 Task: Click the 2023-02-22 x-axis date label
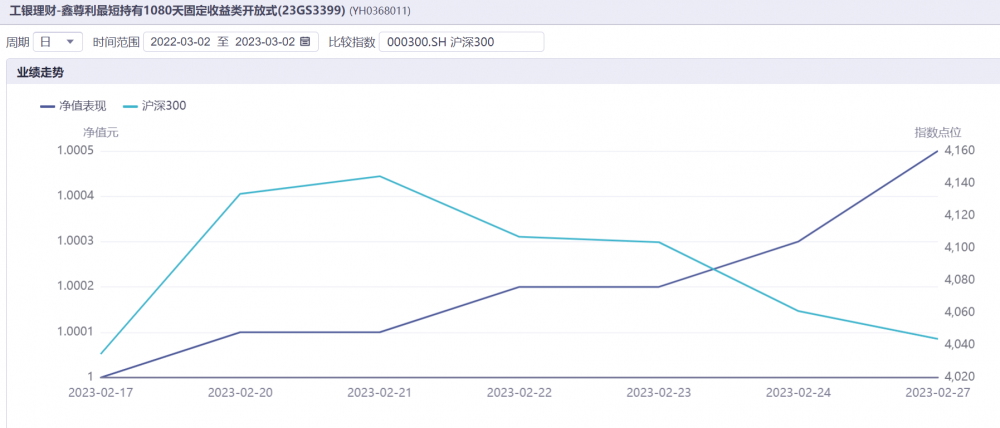point(518,393)
